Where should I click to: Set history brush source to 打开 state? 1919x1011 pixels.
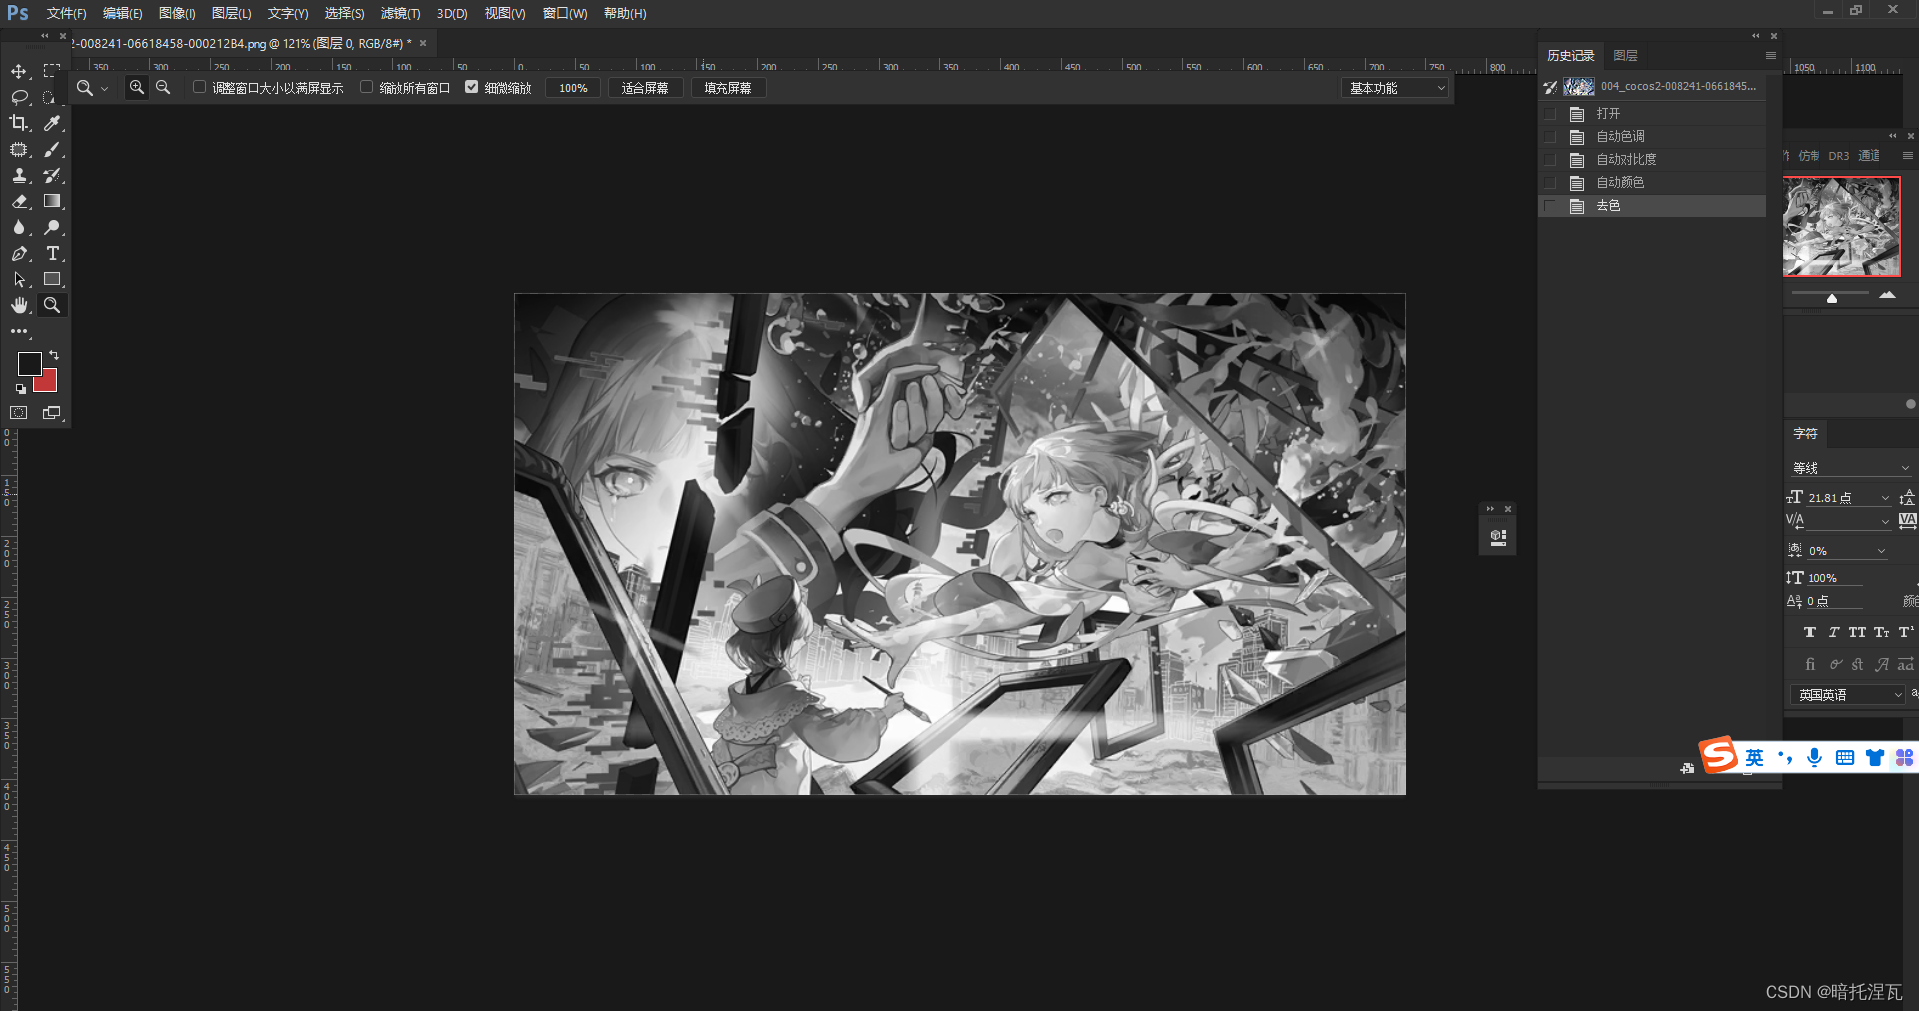(1550, 114)
